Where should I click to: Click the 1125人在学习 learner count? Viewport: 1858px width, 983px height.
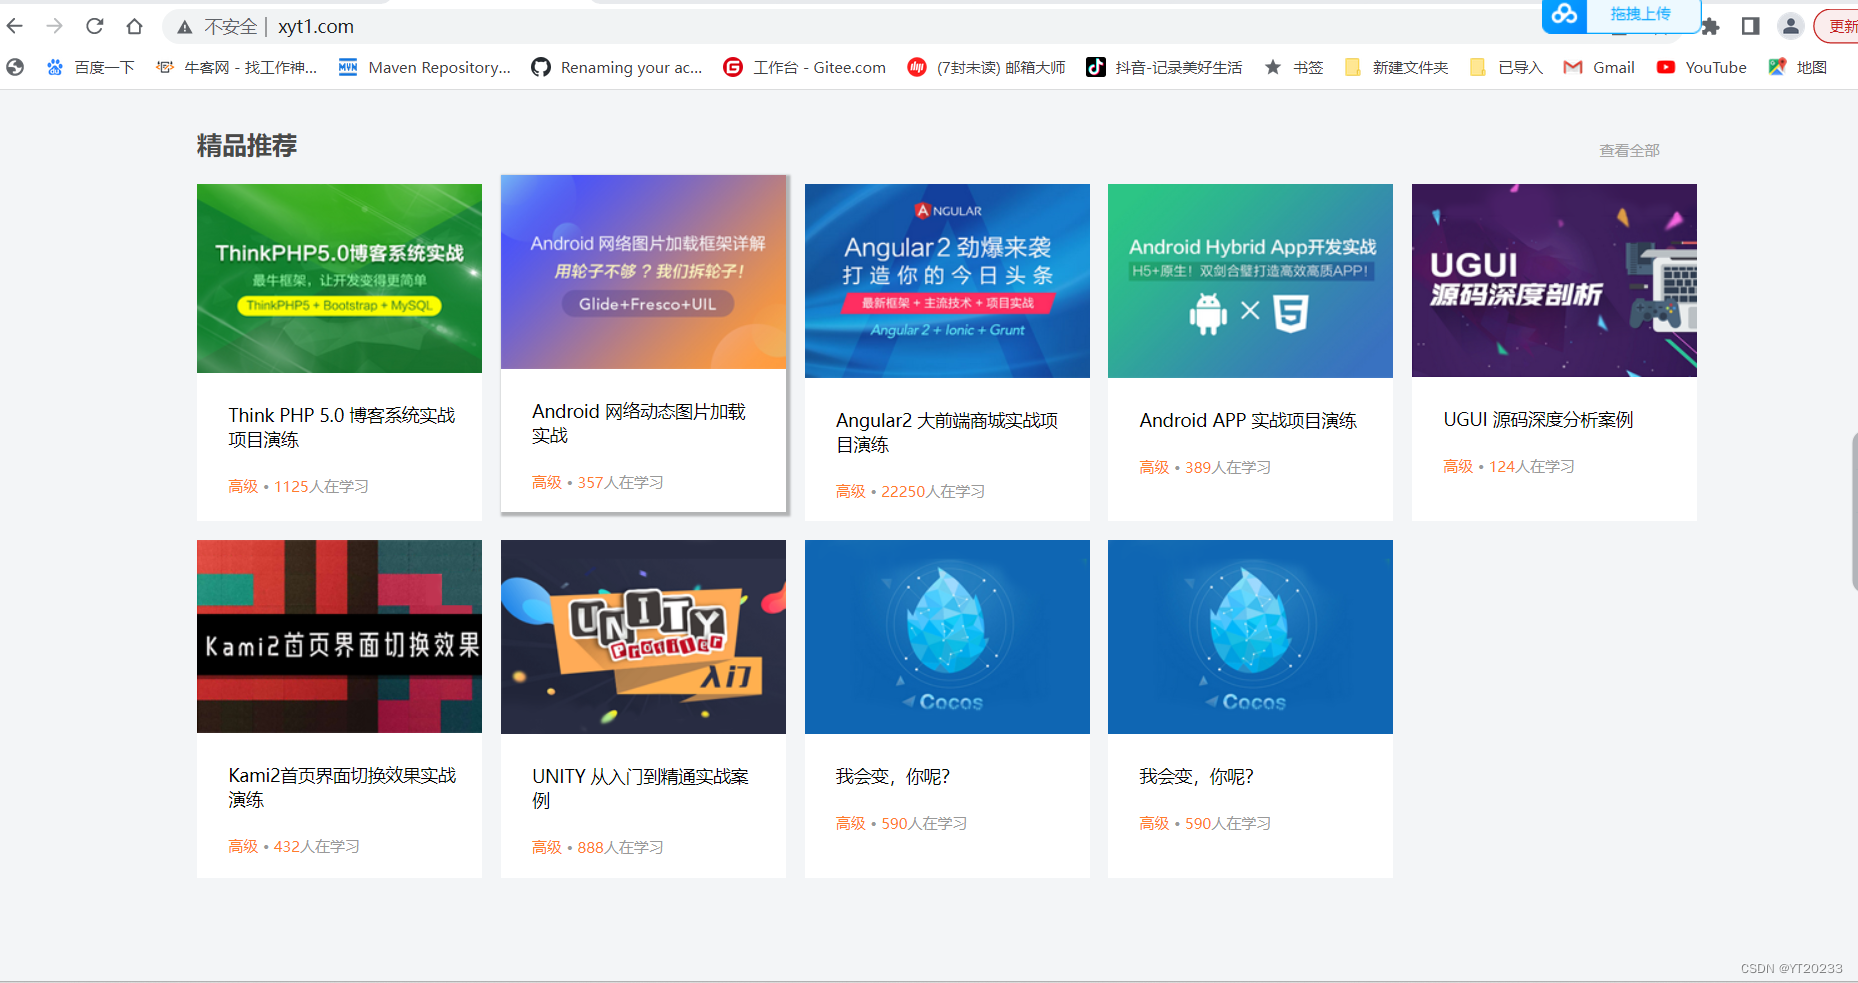click(x=321, y=486)
